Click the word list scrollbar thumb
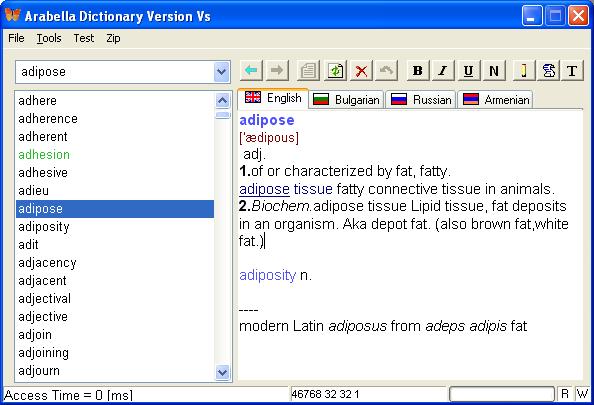 (222, 115)
